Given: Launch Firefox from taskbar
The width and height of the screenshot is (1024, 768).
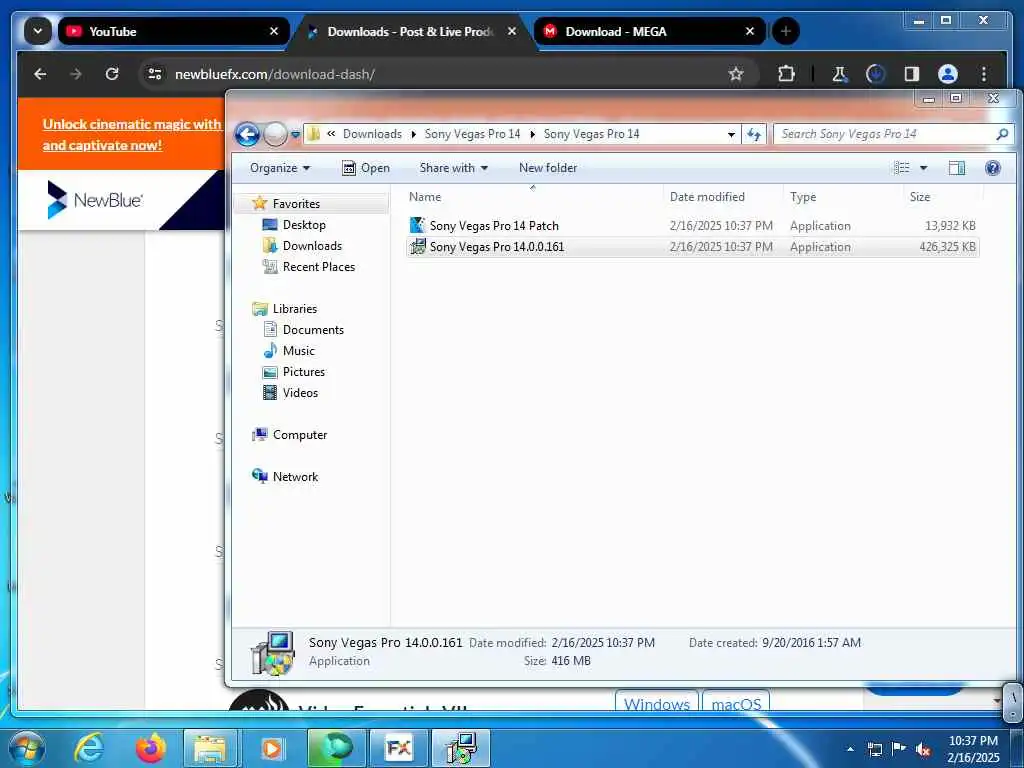Looking at the screenshot, I should [150, 748].
